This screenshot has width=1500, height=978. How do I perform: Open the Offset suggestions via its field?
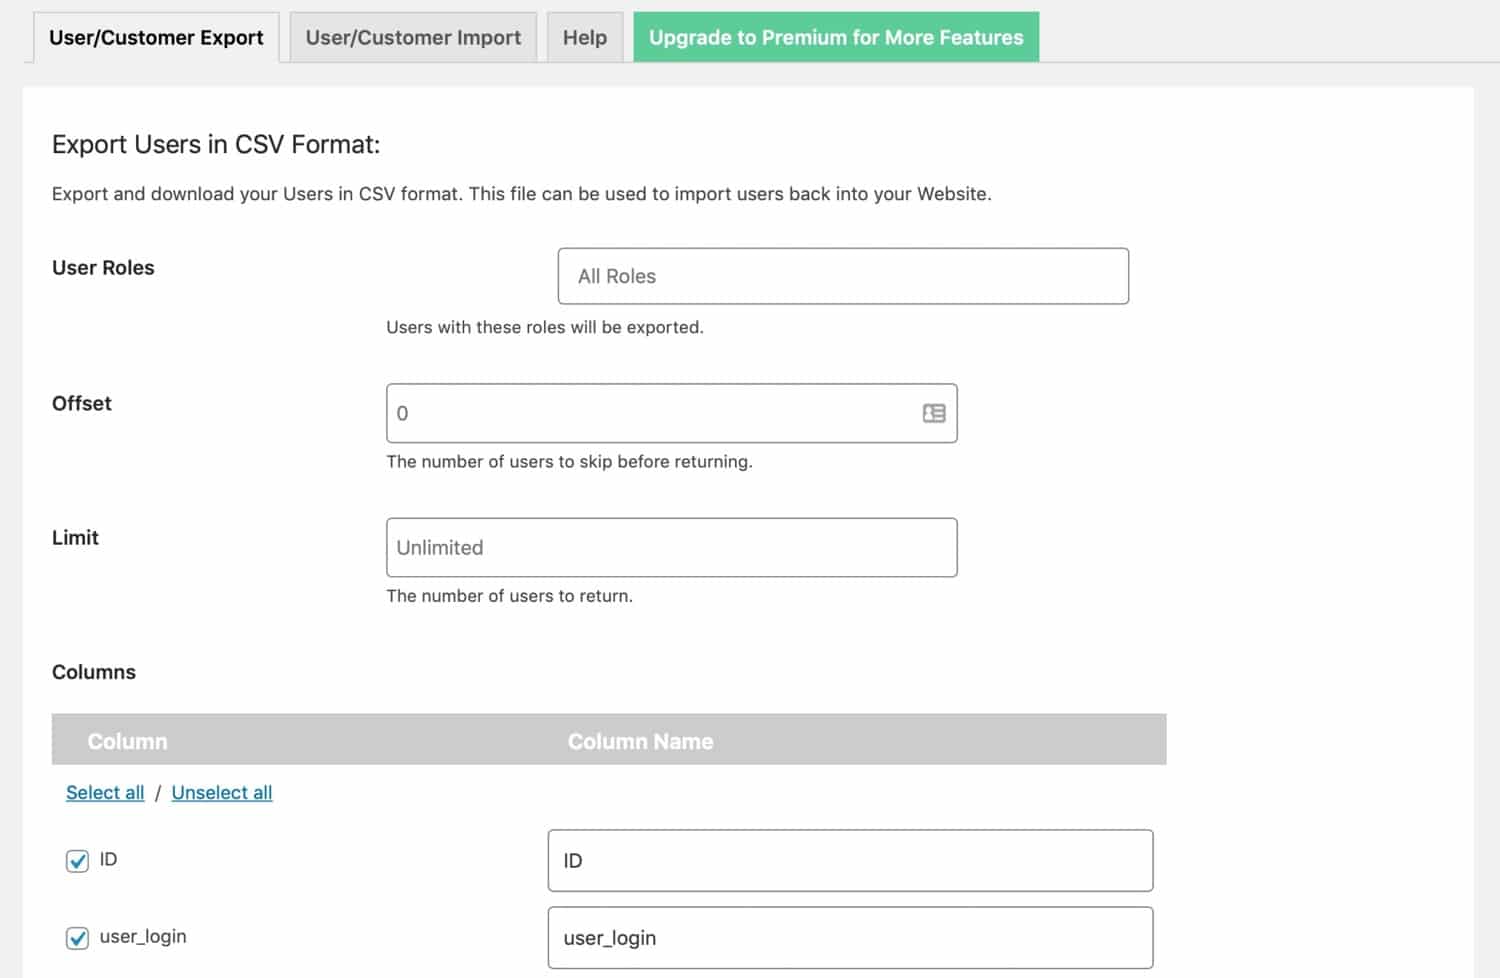tap(672, 413)
